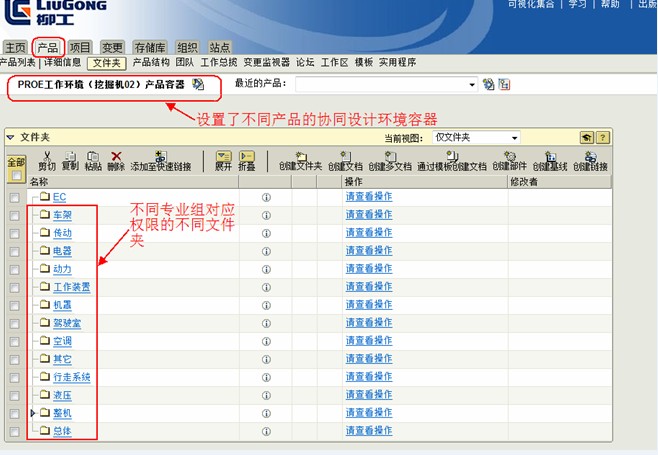Click the info icon in 车架 row
Viewport: 658px width, 455px height.
pyautogui.click(x=266, y=215)
